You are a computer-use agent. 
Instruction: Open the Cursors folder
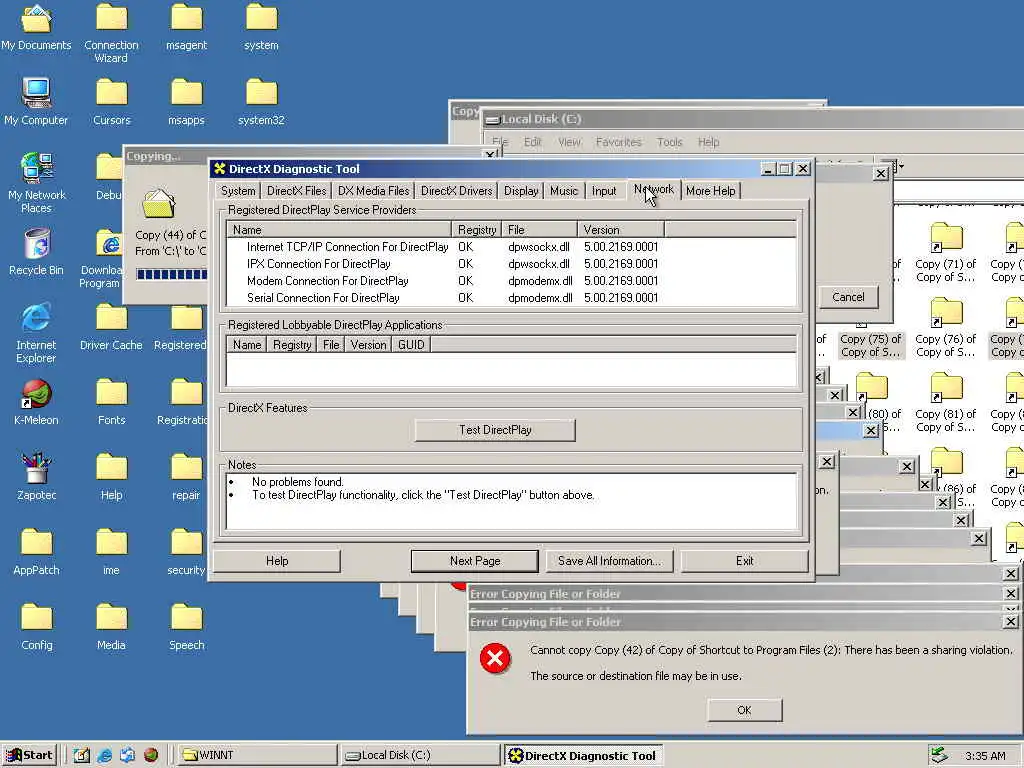[x=112, y=102]
